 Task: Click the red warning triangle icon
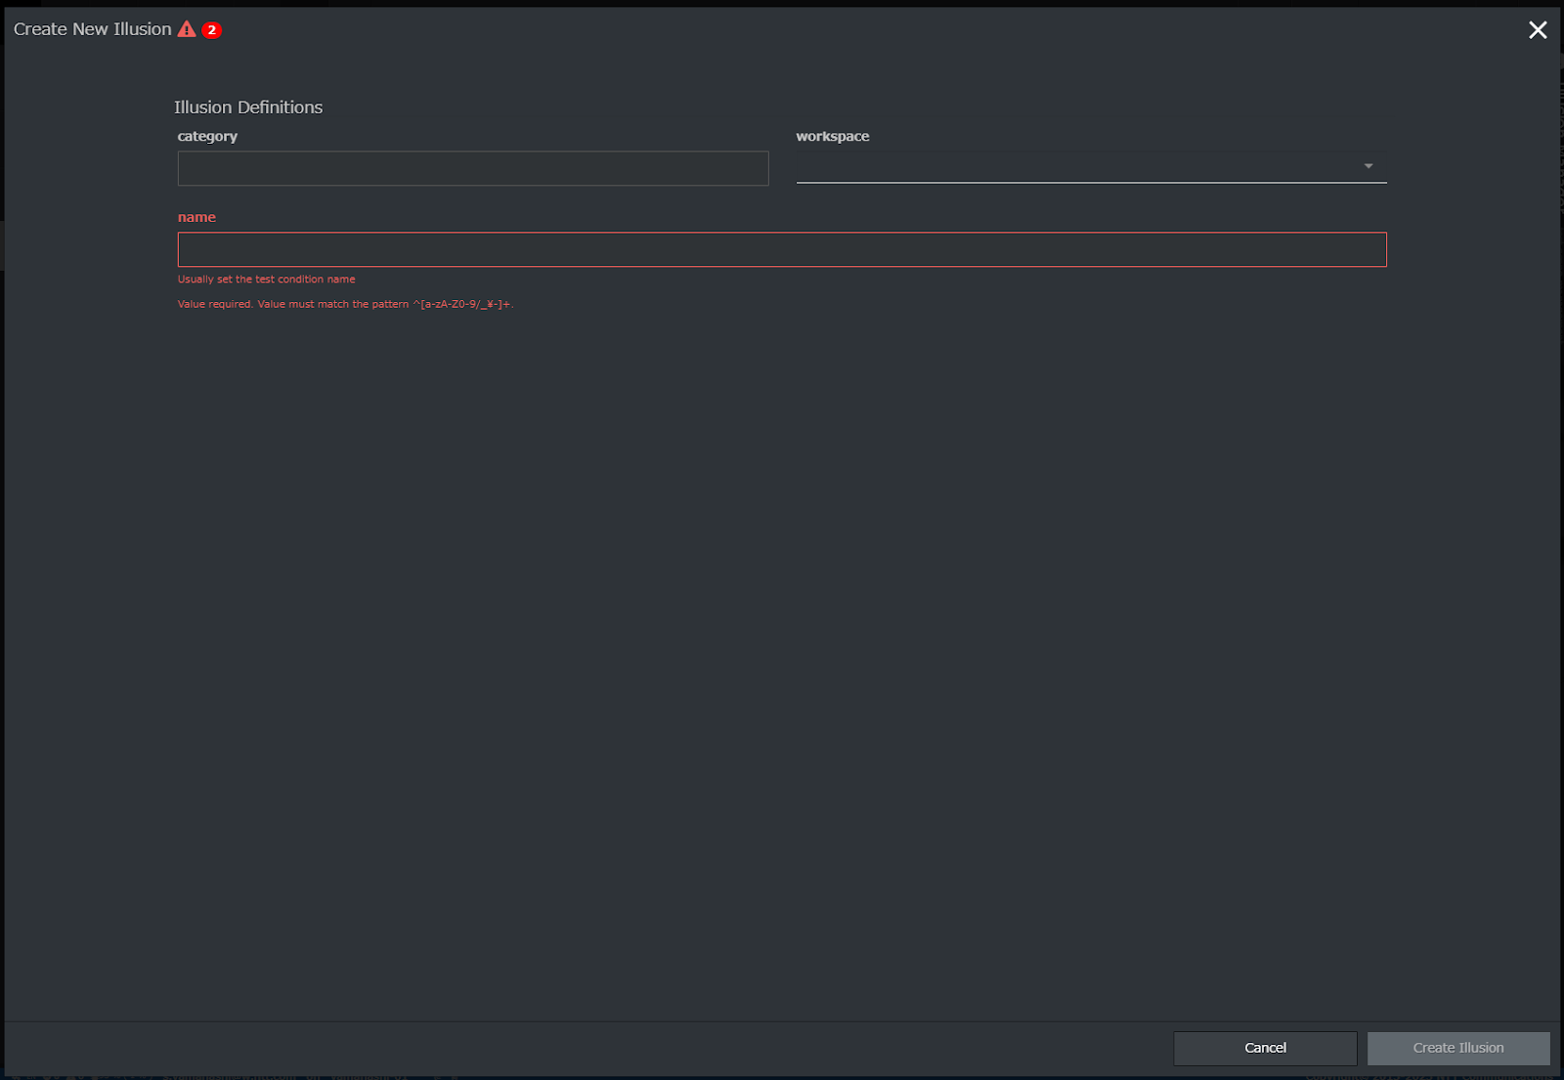coord(187,29)
